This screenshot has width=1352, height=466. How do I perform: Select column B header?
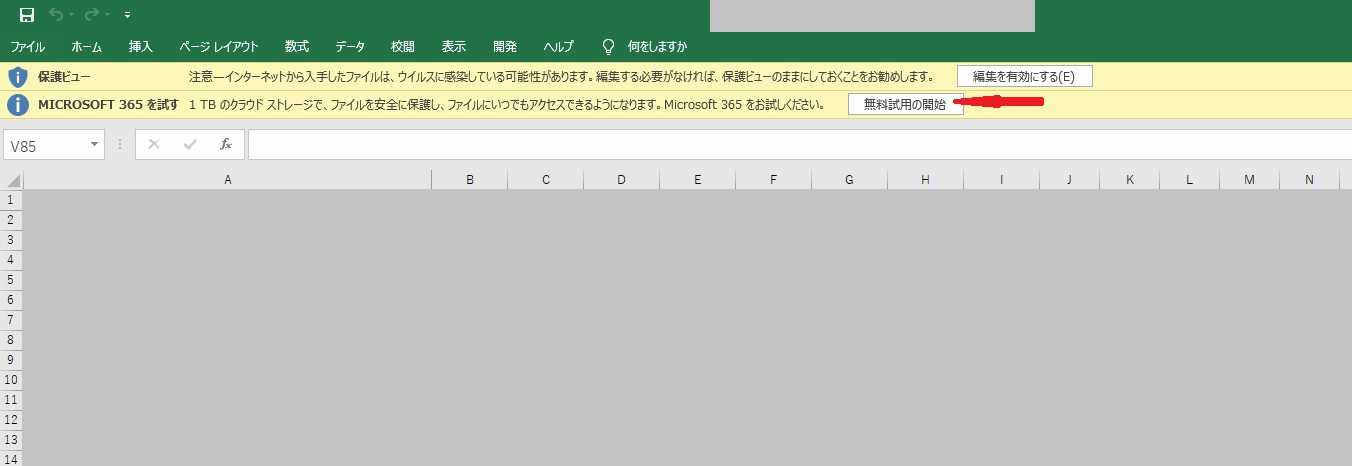tap(470, 180)
